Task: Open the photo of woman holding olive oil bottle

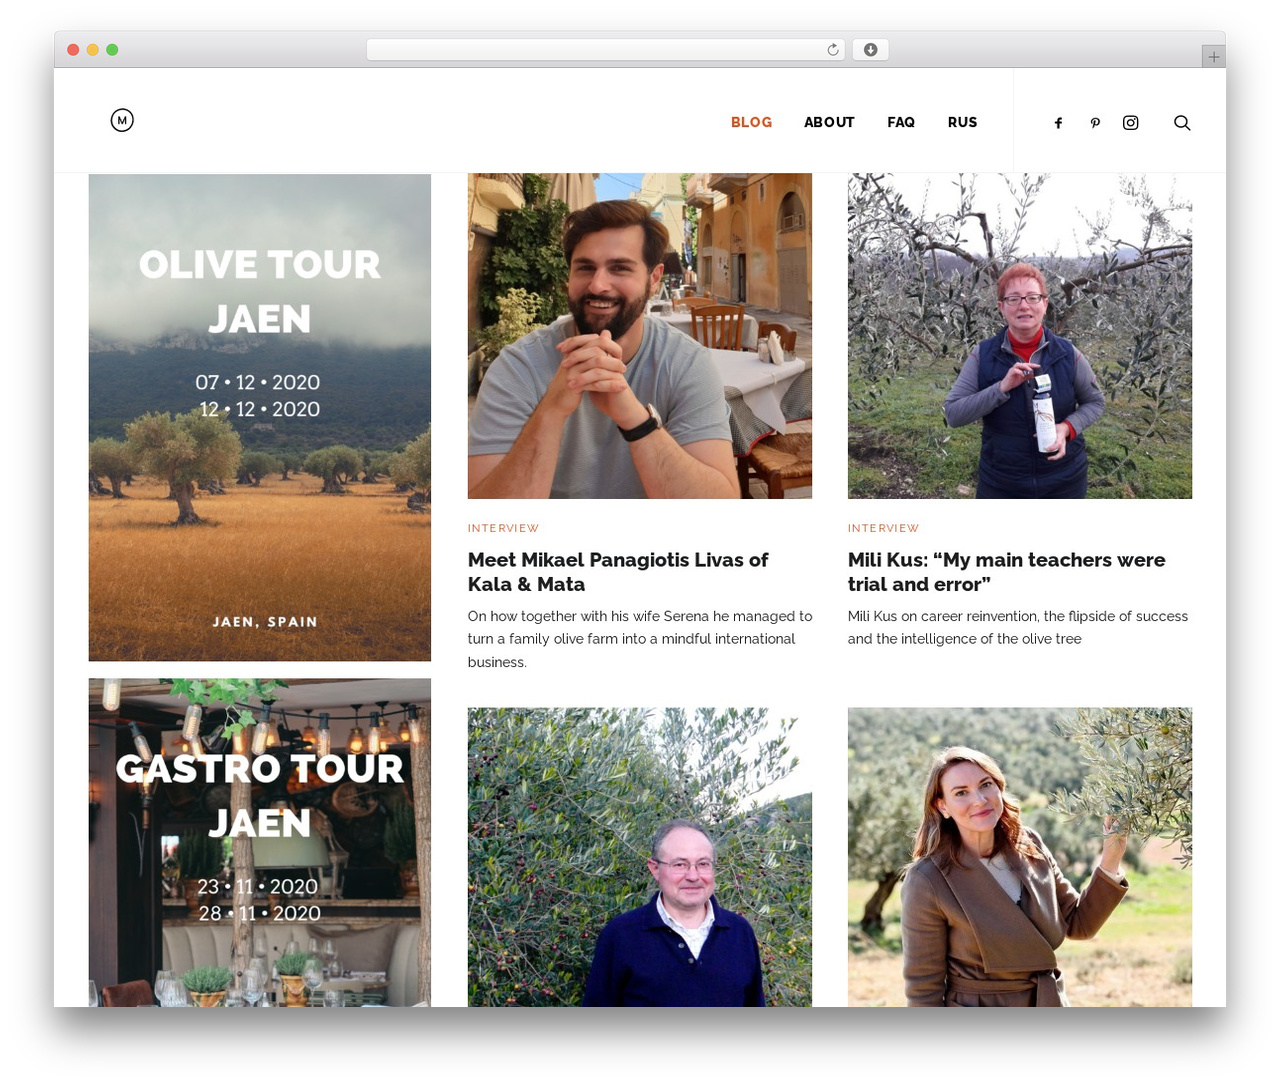Action: [1020, 336]
